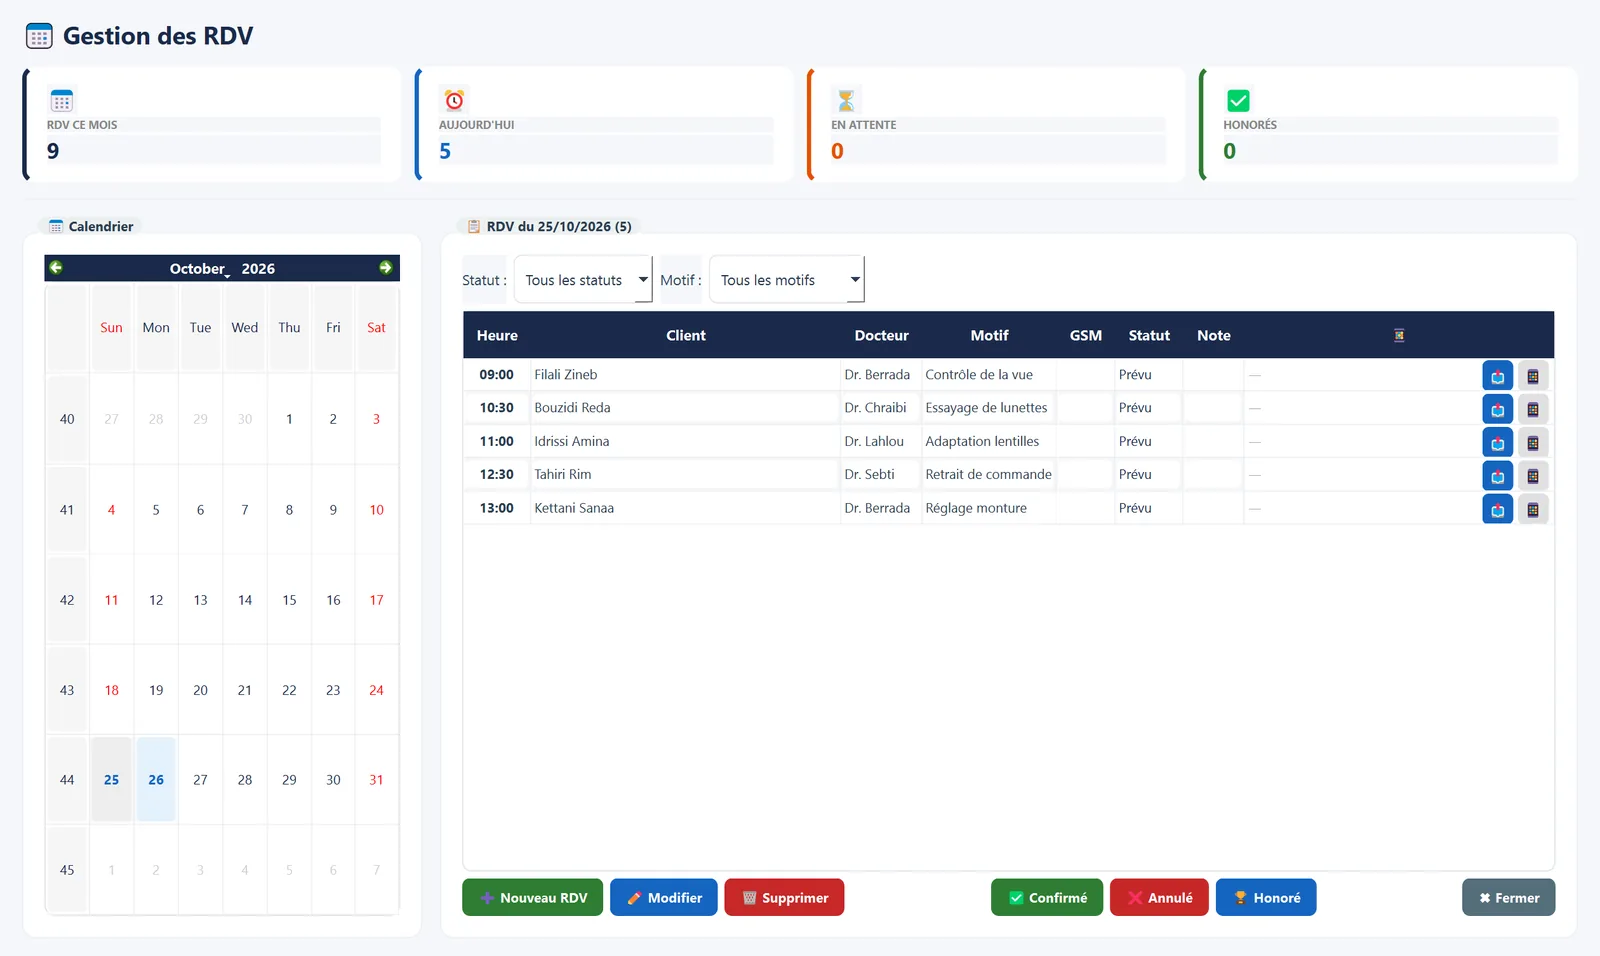Click blue outbox icon for Tahiri Rim
The height and width of the screenshot is (956, 1600).
tap(1497, 476)
